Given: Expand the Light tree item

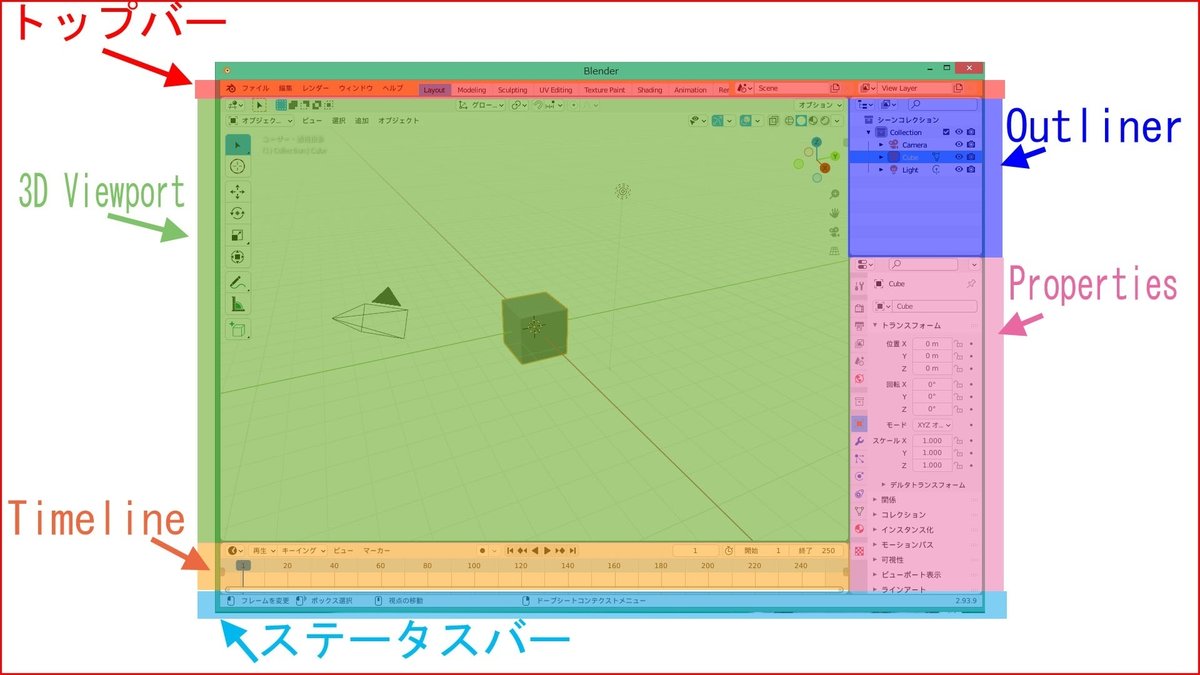Looking at the screenshot, I should (881, 170).
